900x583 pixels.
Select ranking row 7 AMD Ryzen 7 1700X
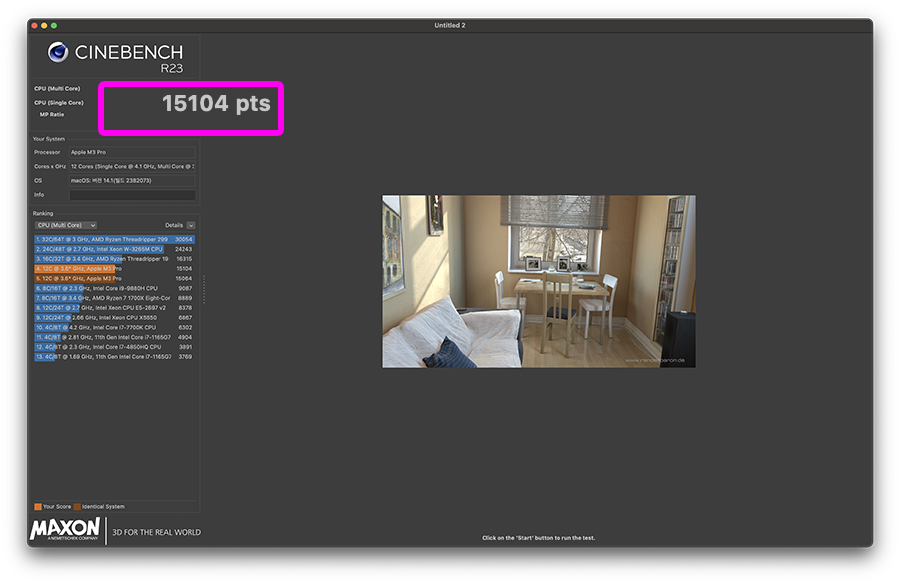click(x=114, y=298)
